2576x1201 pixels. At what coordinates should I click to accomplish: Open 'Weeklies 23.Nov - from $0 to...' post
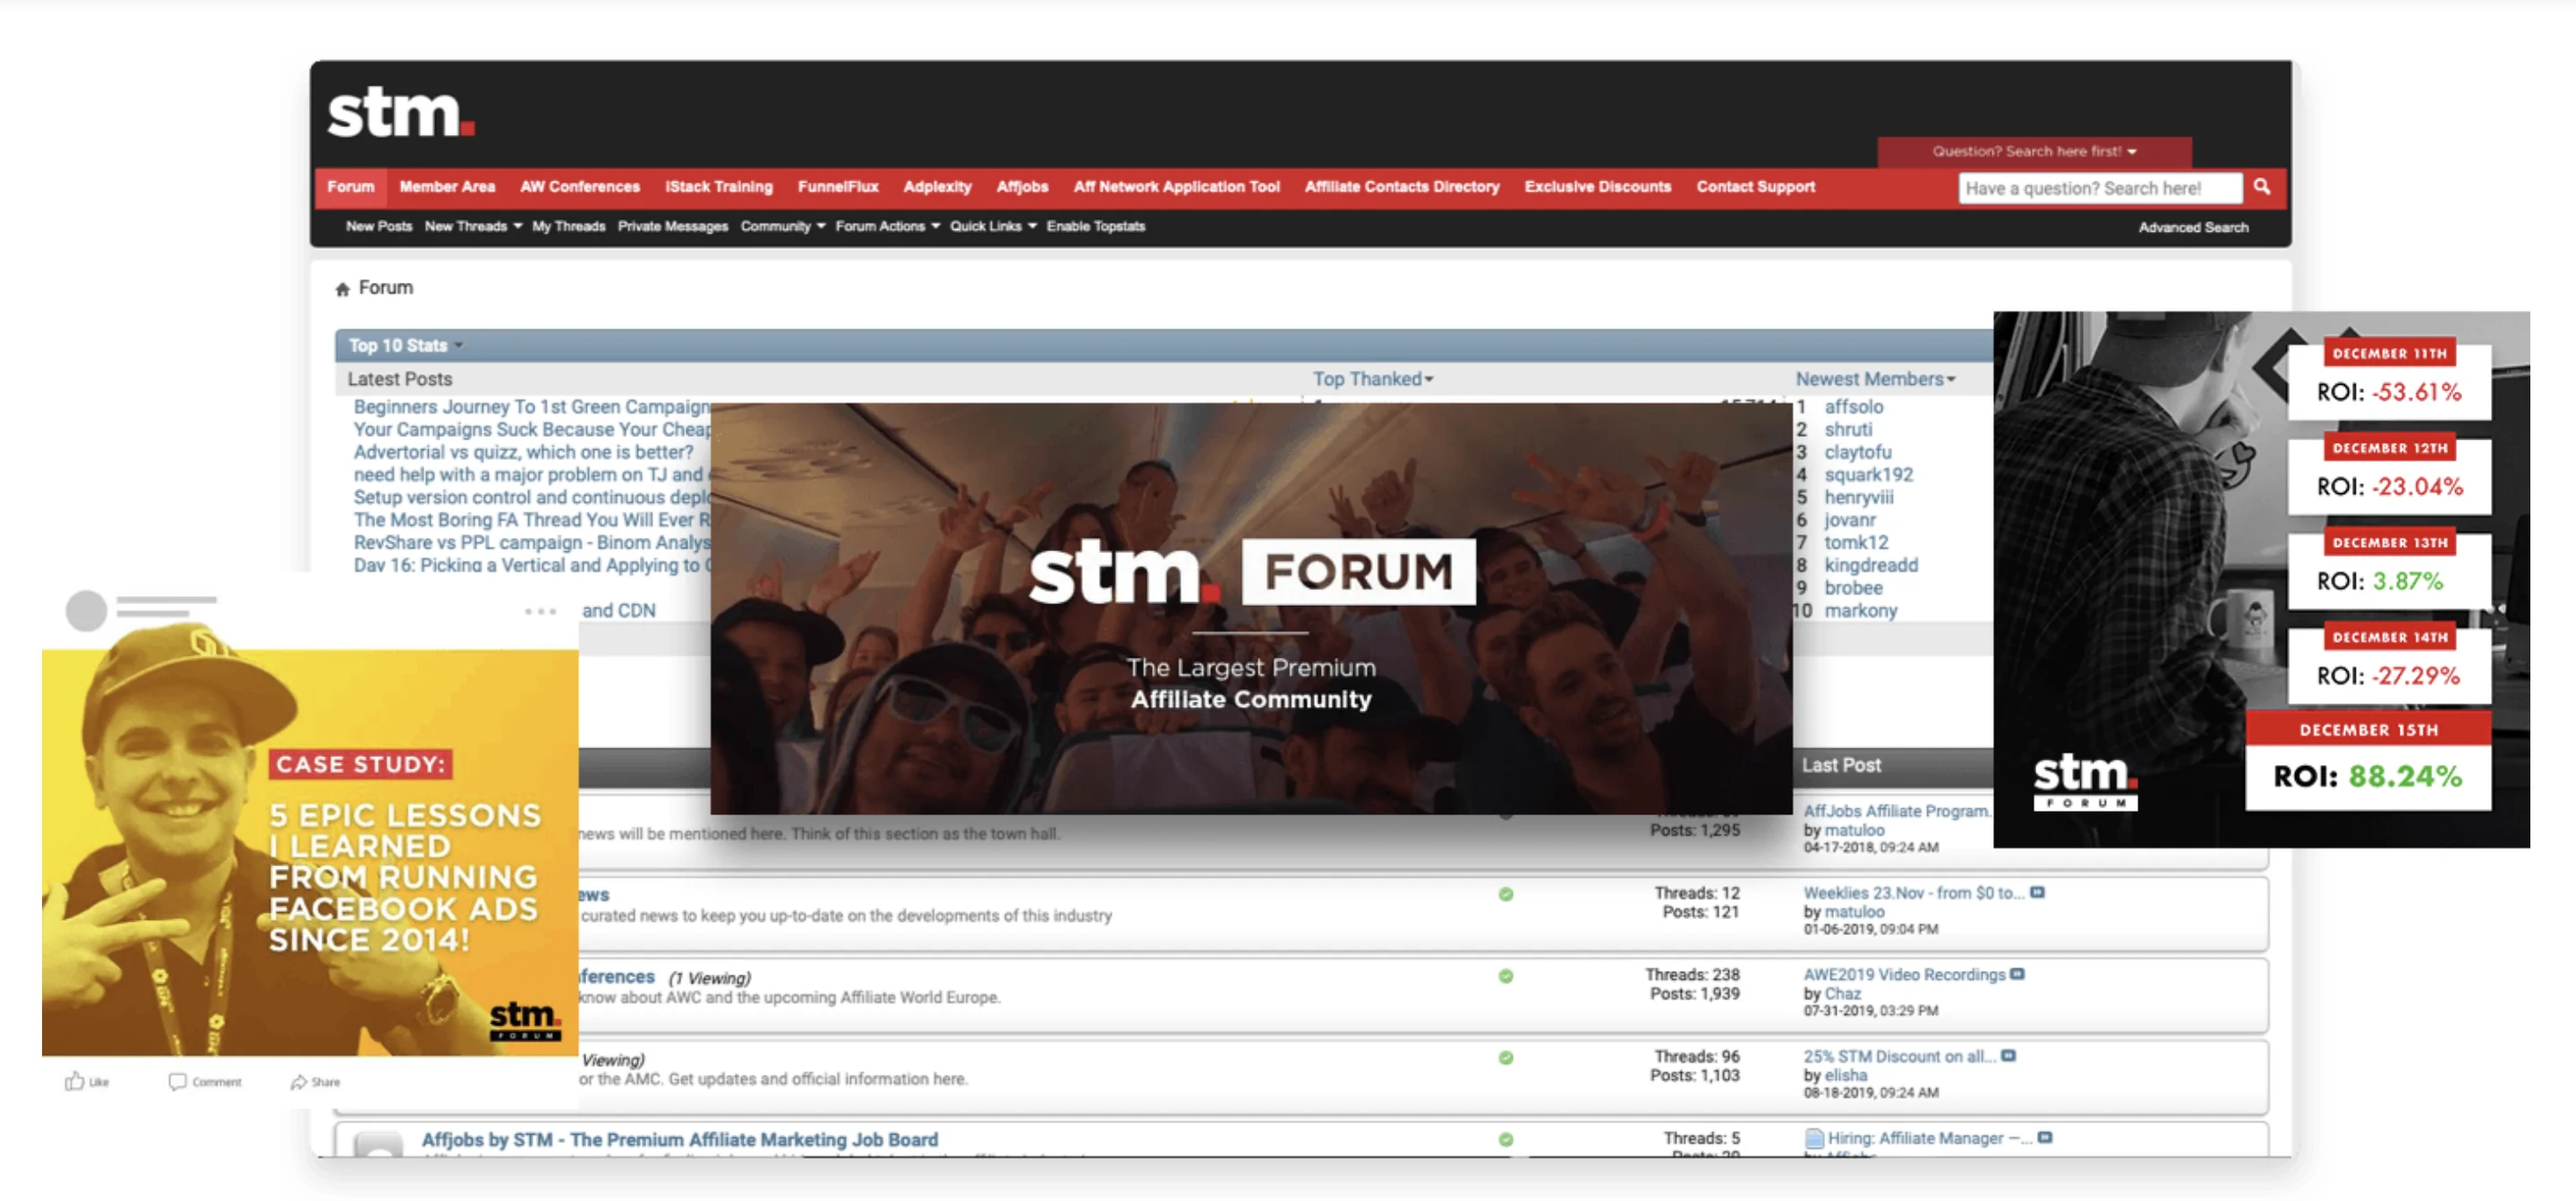pyautogui.click(x=1912, y=893)
